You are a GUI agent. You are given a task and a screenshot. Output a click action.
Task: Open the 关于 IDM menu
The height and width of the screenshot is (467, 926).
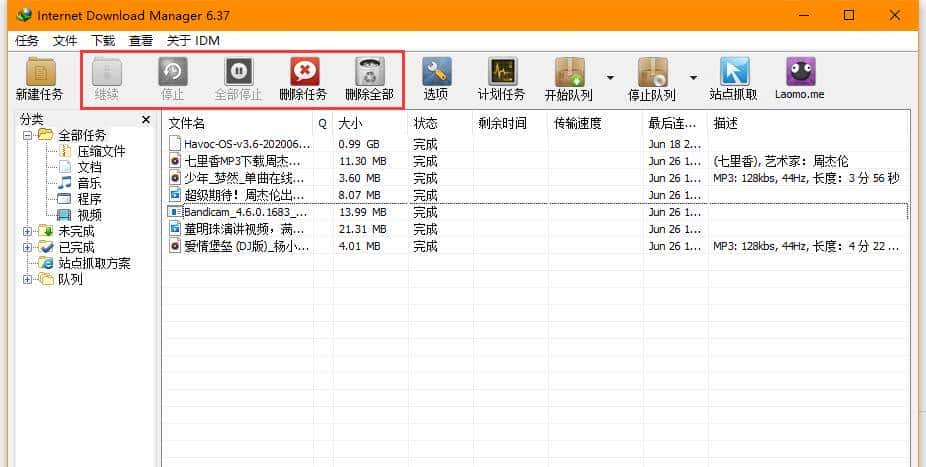coord(193,41)
